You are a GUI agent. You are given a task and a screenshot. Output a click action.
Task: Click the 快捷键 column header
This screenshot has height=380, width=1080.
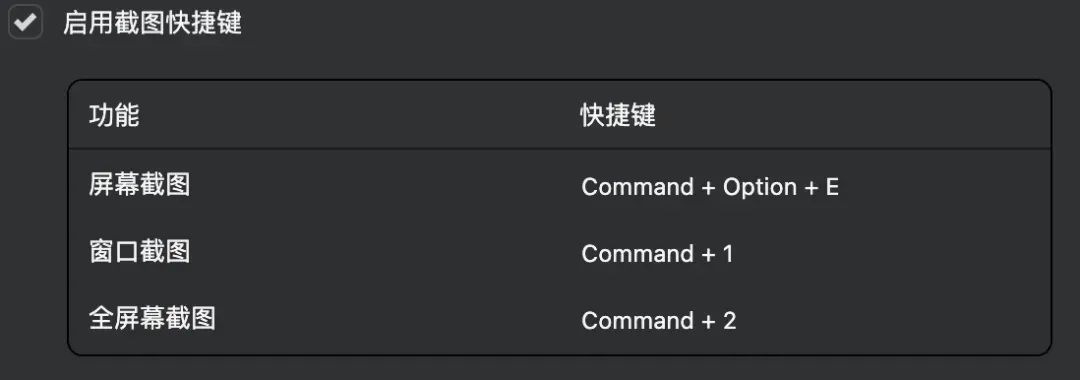click(x=618, y=116)
